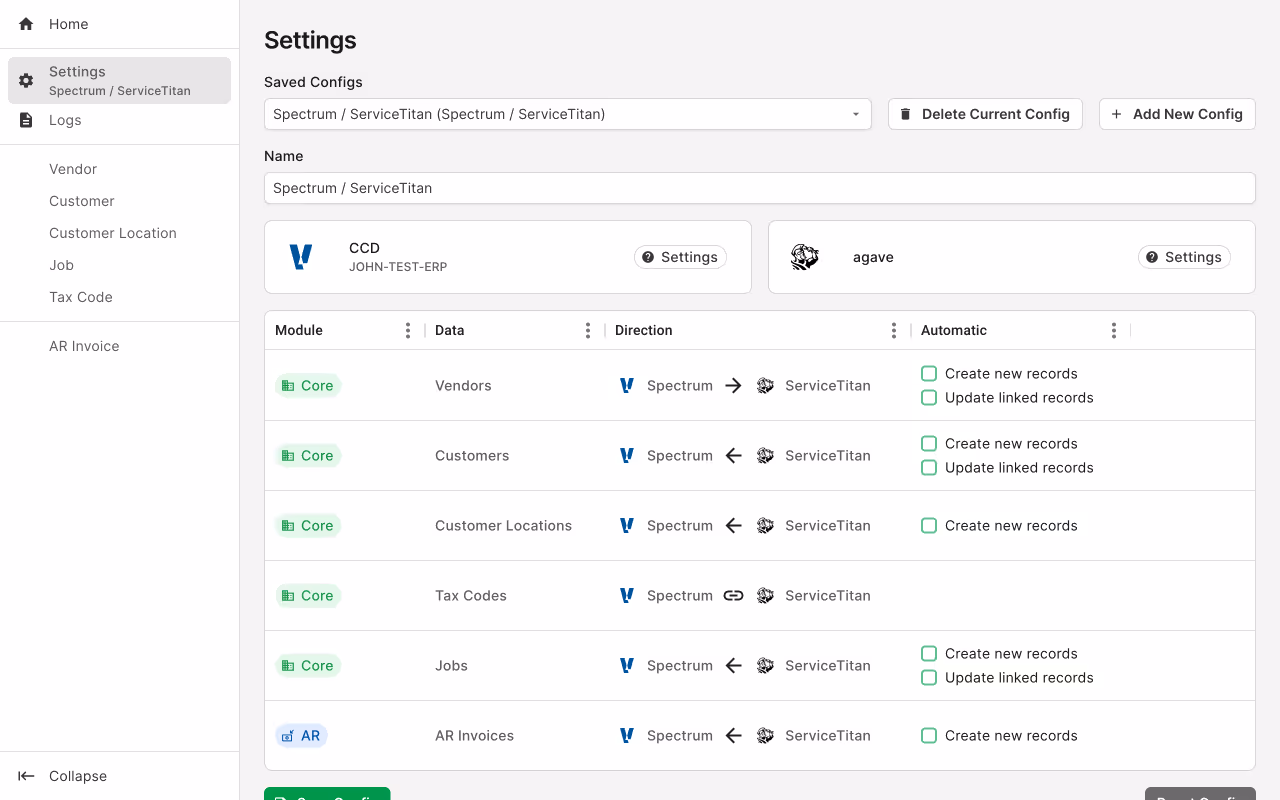The height and width of the screenshot is (800, 1280).
Task: Click the right arrow direction icon in Vendors row
Action: [x=733, y=386]
